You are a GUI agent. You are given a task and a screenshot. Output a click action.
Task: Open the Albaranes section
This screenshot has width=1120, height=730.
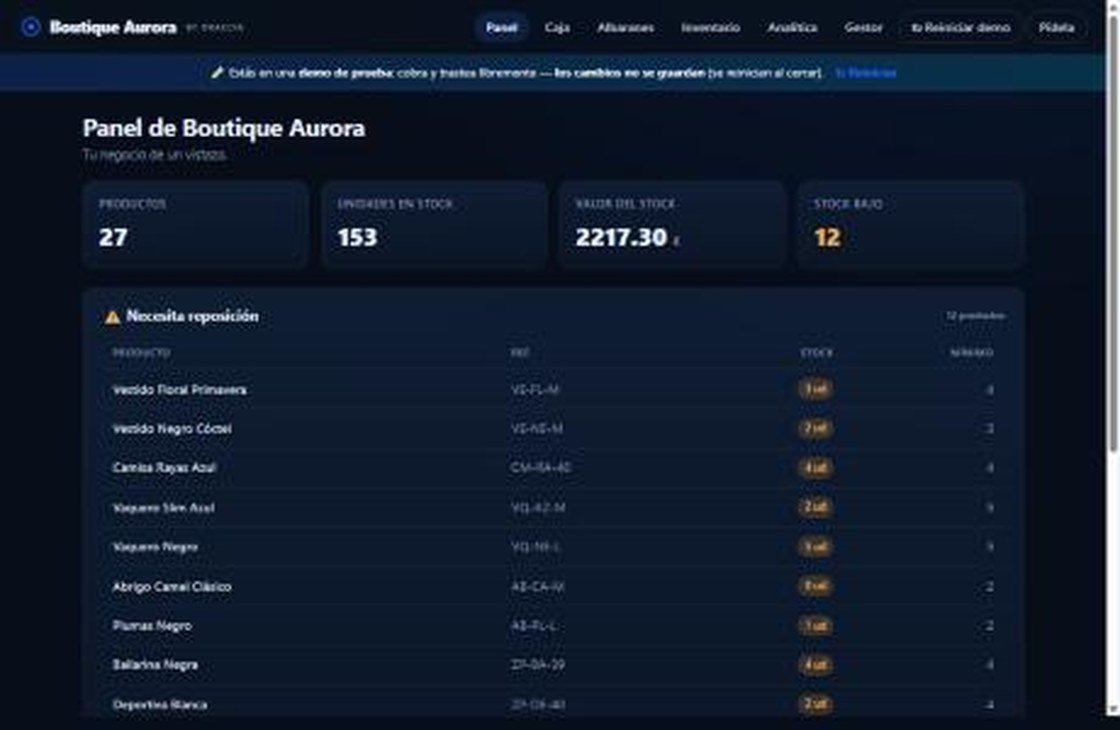(625, 28)
